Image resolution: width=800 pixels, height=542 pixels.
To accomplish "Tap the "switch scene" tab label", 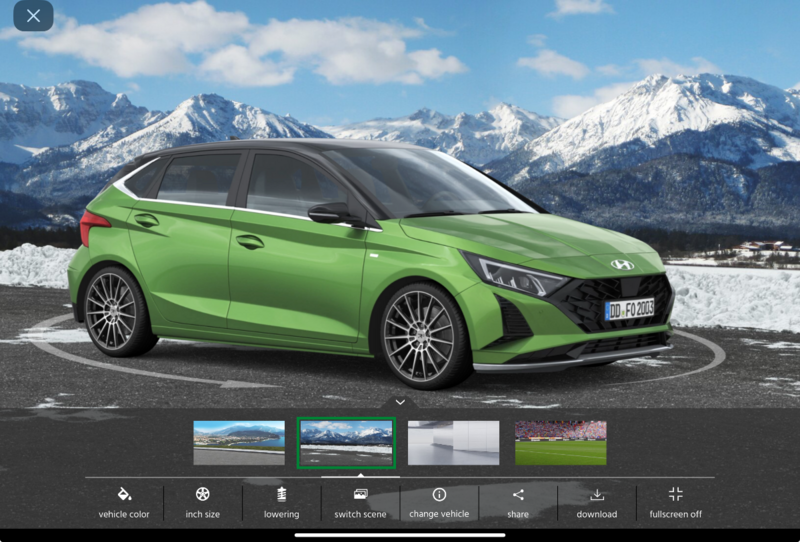I will (x=360, y=514).
